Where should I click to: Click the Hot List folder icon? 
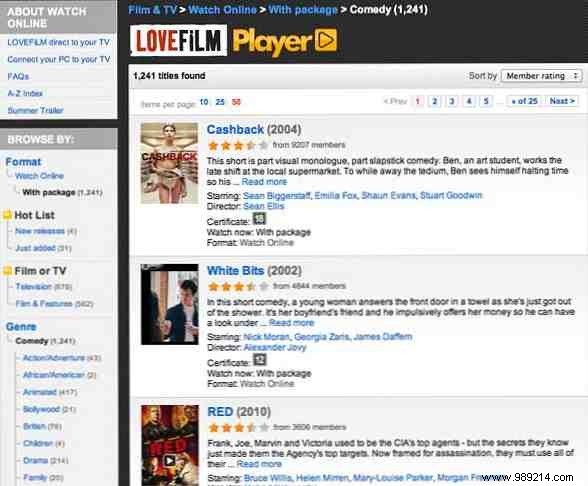pos(7,215)
